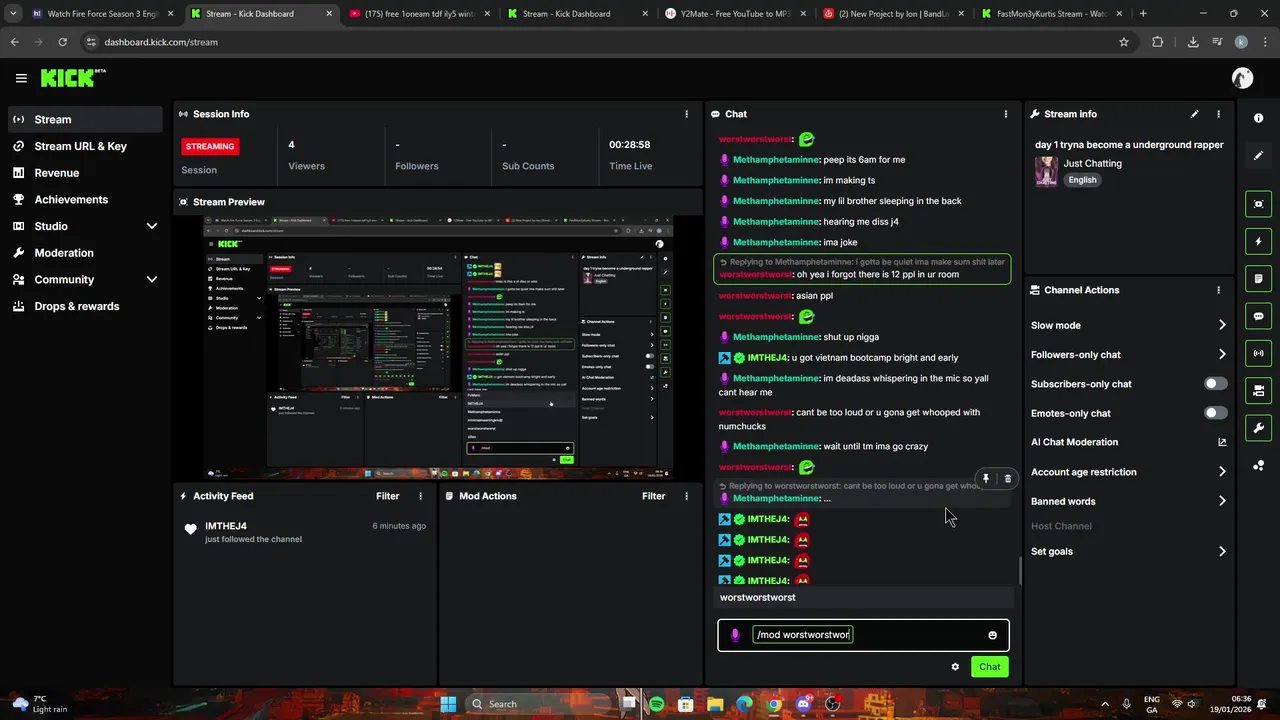The height and width of the screenshot is (720, 1280).
Task: Expand Set goals options
Action: tap(1222, 551)
